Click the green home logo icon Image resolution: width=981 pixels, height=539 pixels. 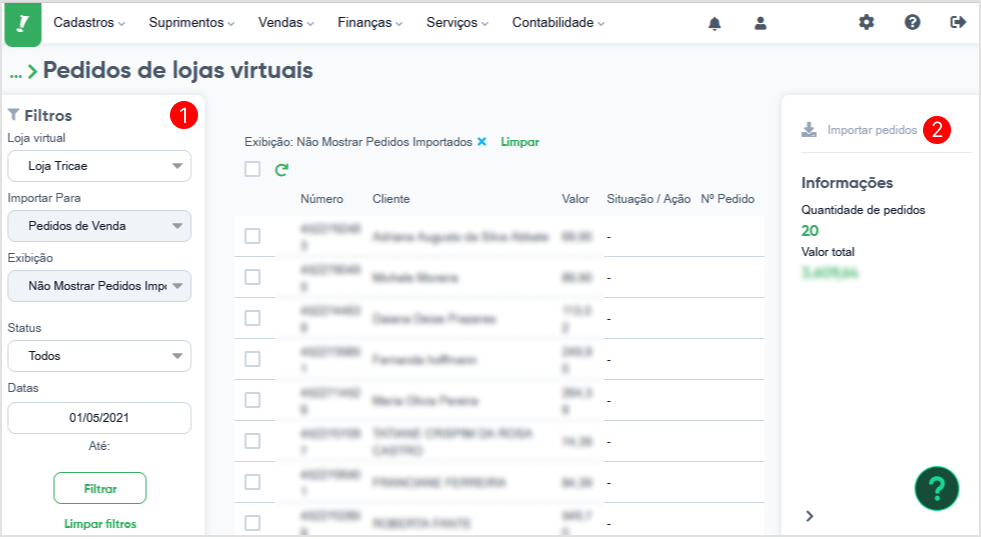pyautogui.click(x=23, y=24)
